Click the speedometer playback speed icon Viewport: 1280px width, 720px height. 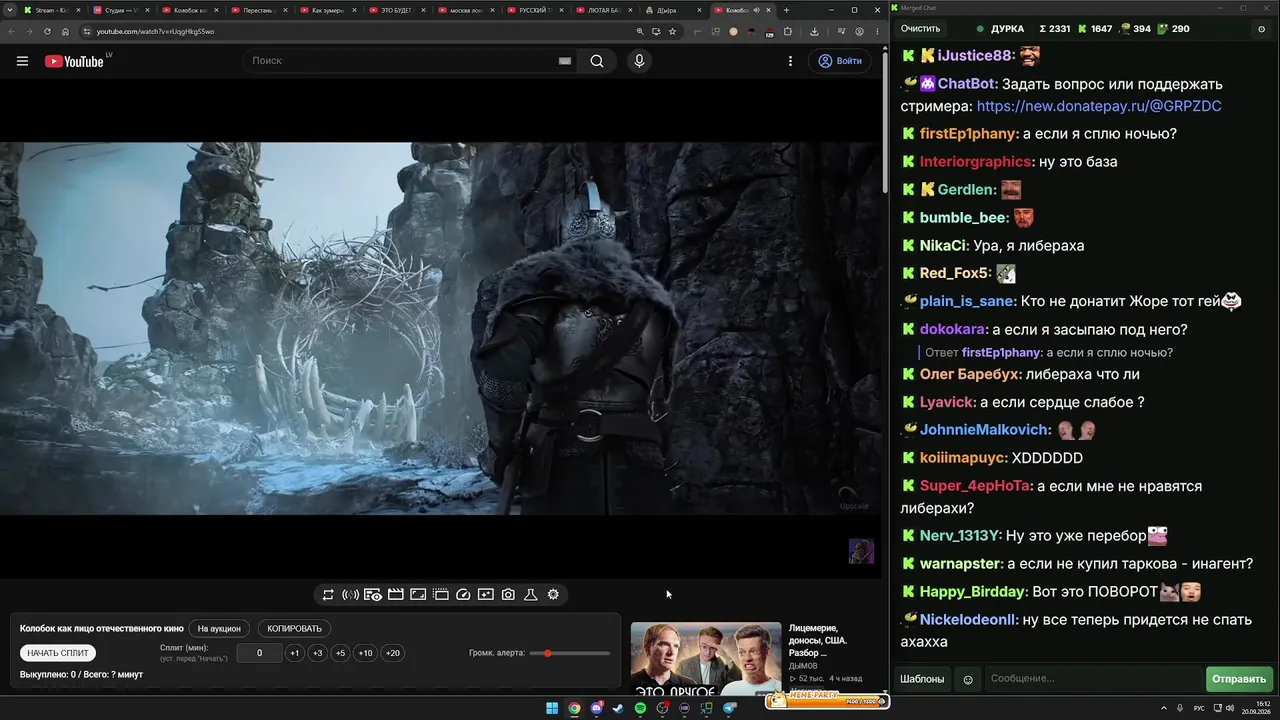click(463, 594)
